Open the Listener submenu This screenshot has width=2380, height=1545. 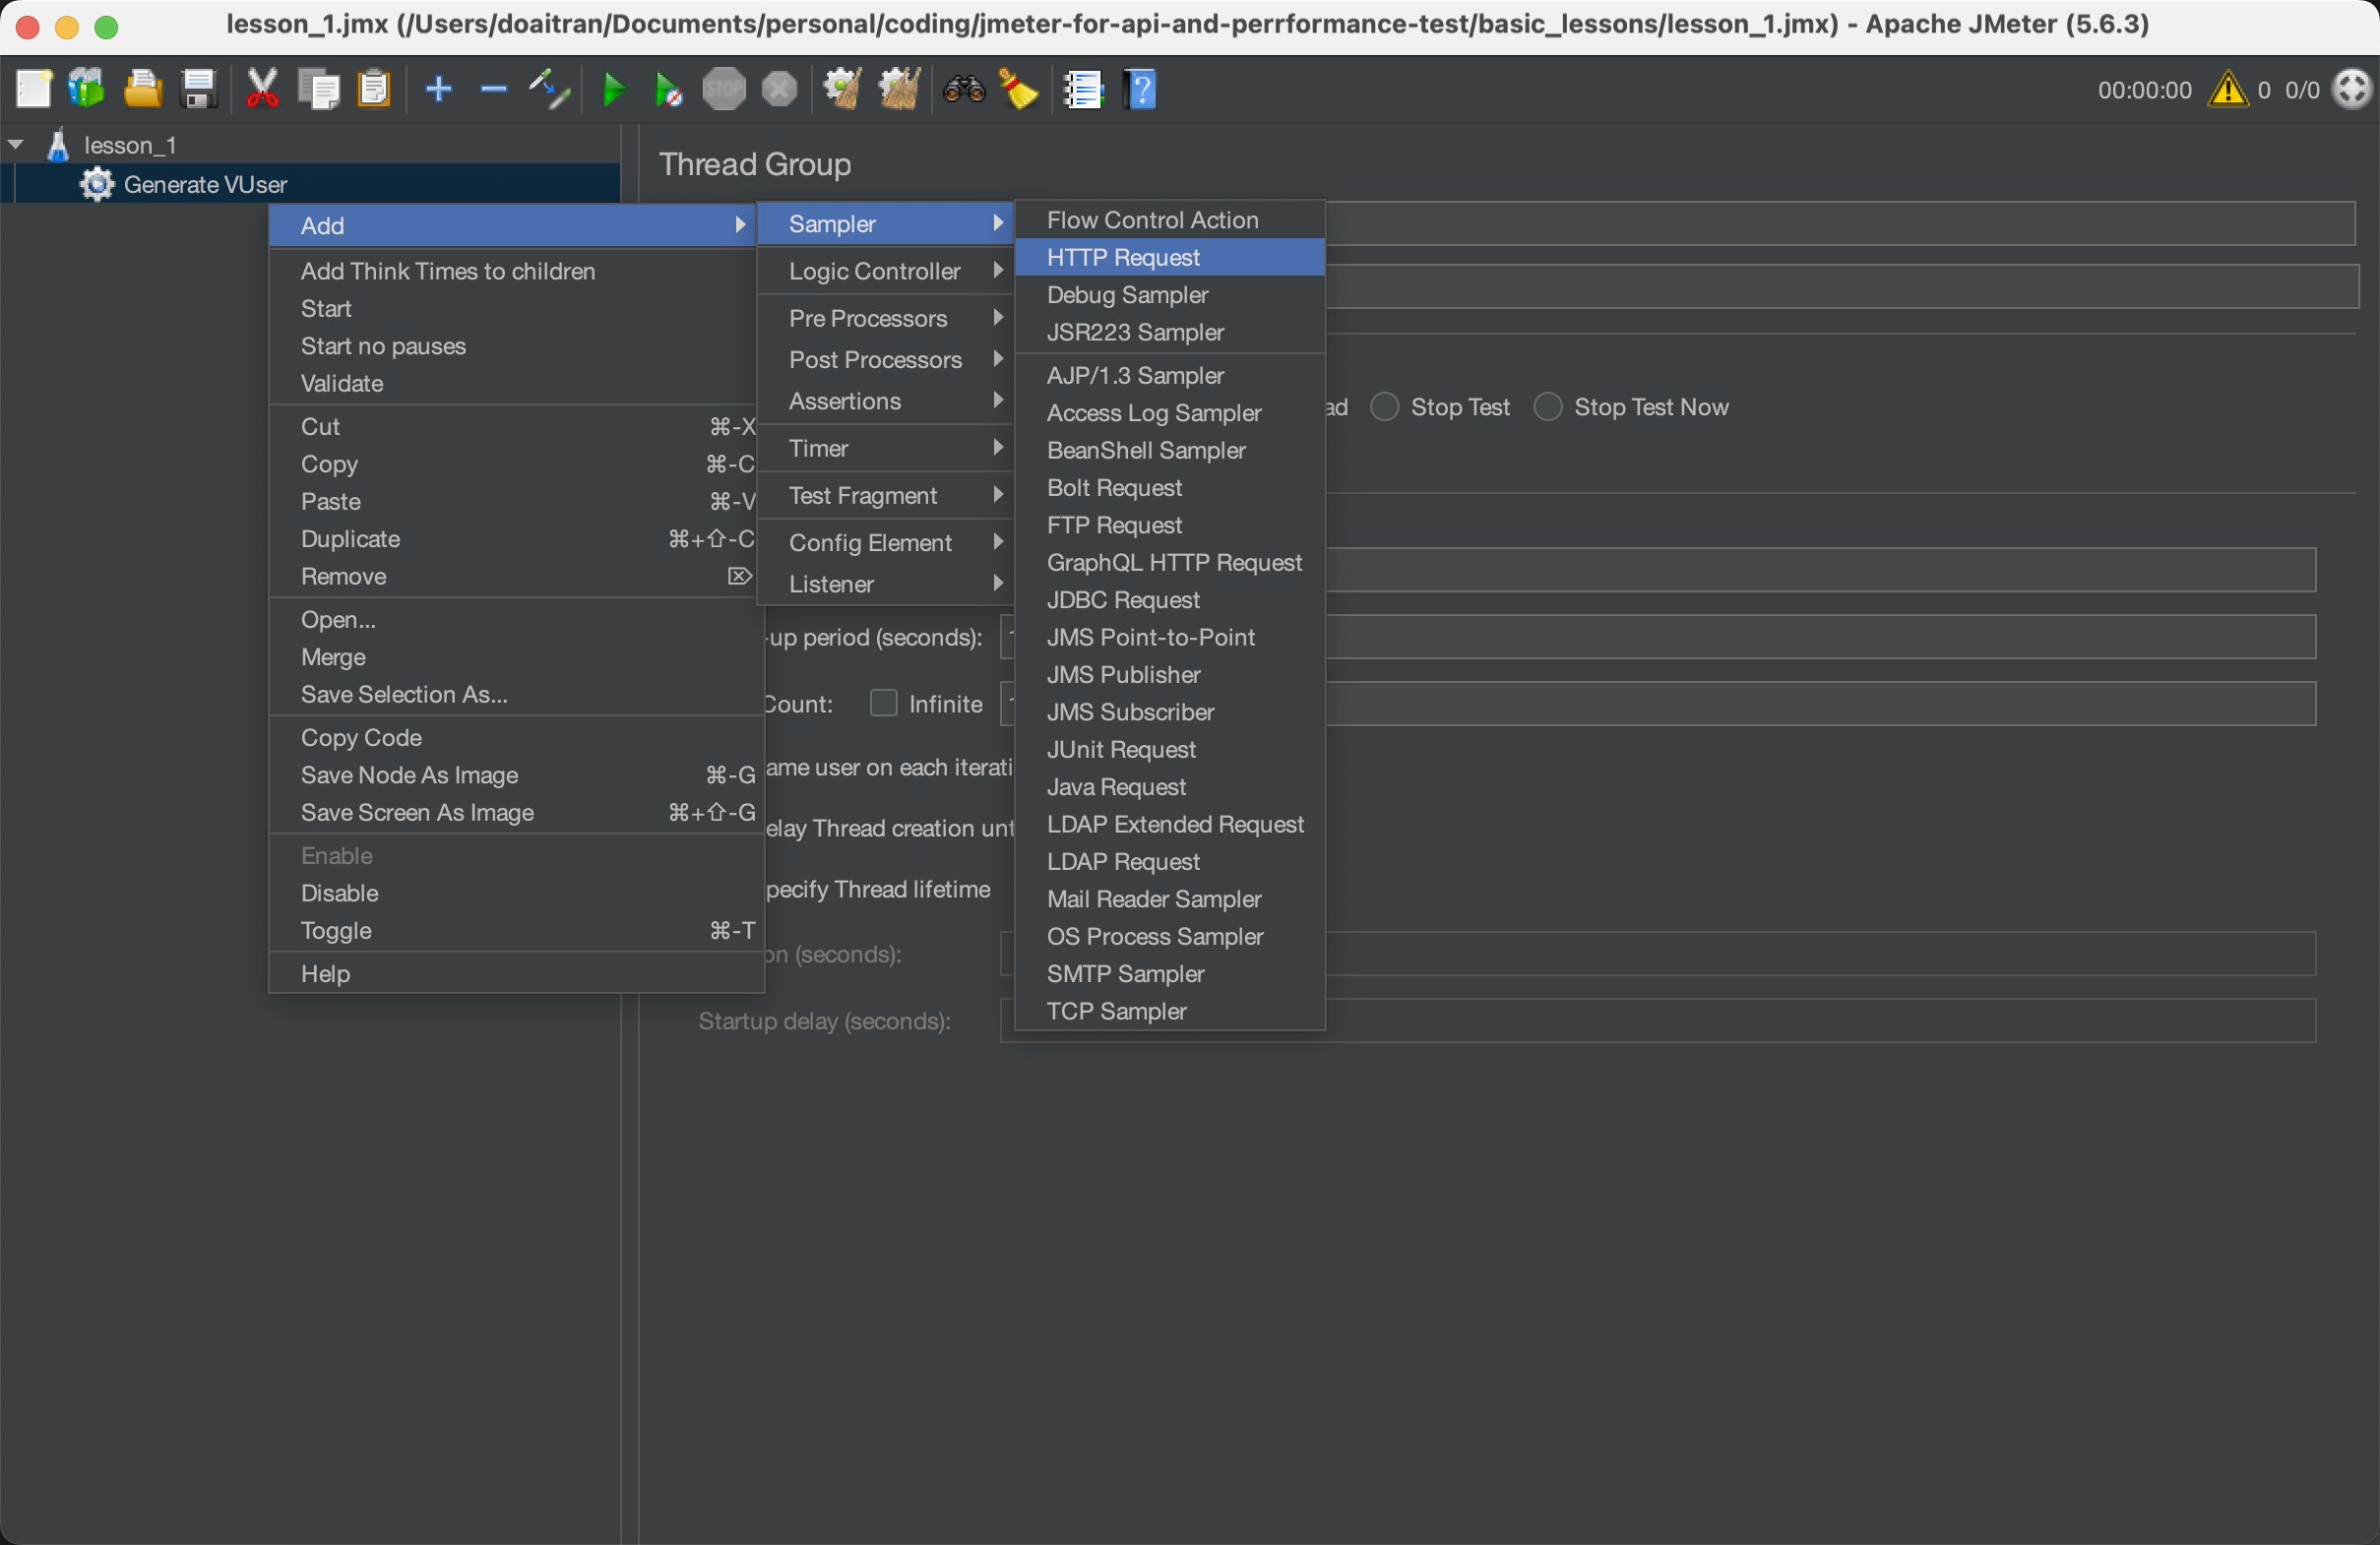[885, 584]
